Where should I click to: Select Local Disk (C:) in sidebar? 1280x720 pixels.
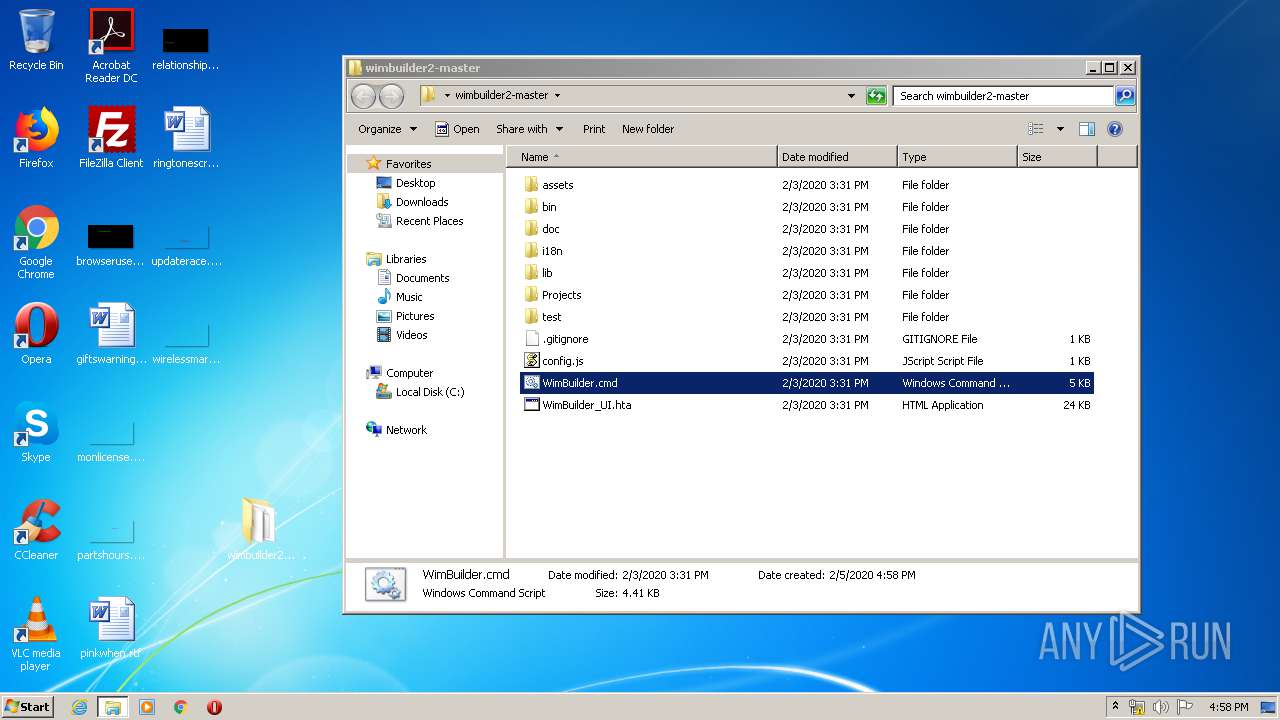pos(429,392)
